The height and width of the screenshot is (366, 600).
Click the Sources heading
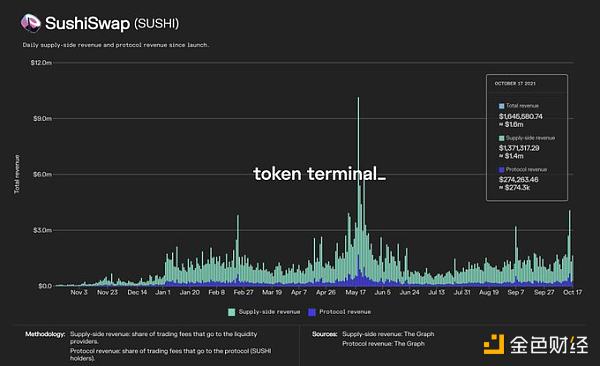(324, 334)
